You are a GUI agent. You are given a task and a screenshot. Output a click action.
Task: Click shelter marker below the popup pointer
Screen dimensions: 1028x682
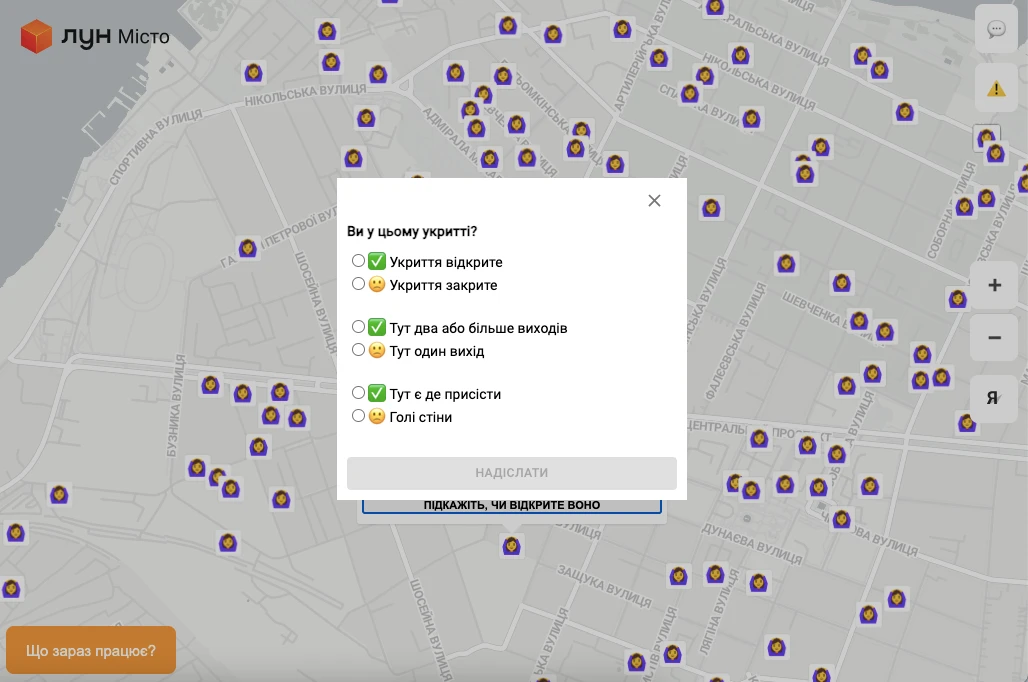tap(511, 546)
